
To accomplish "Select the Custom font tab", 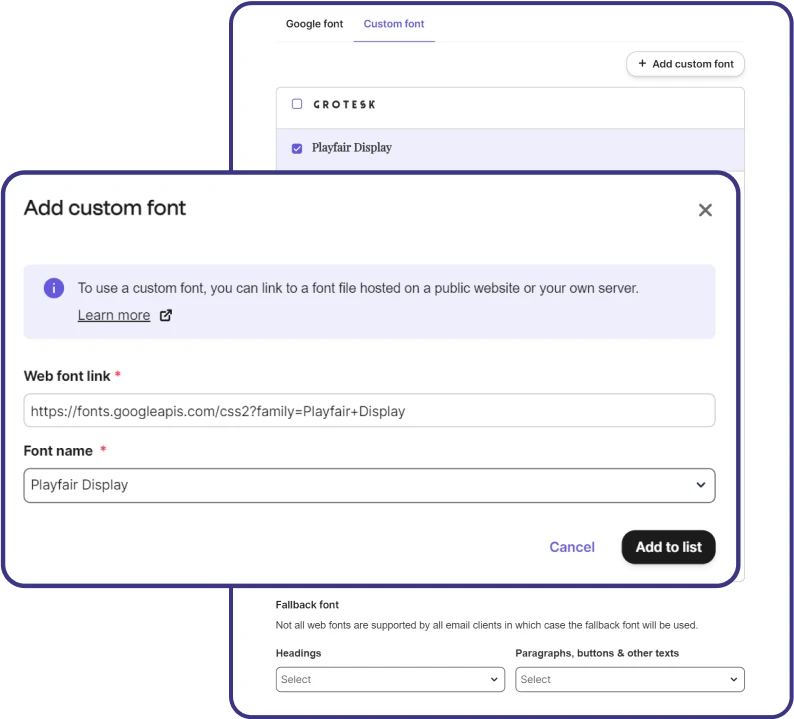I will point(394,24).
